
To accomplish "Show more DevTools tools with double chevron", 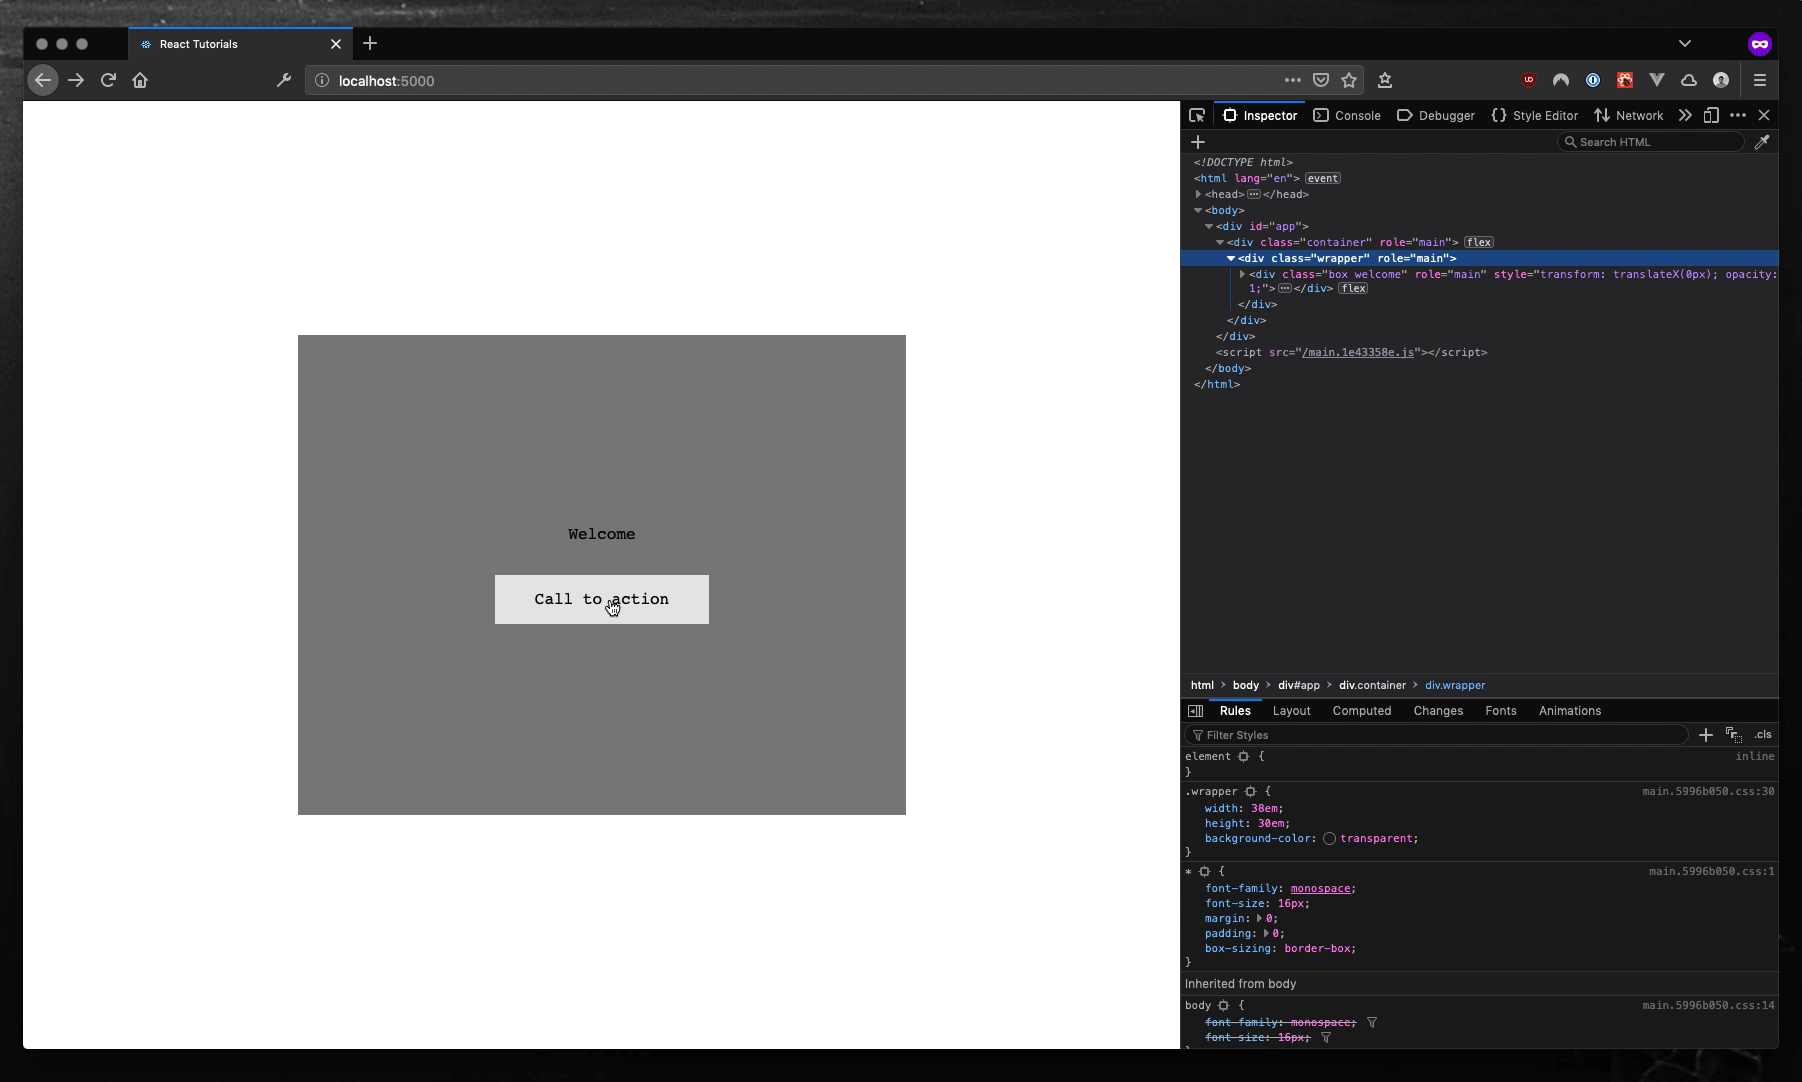I will pos(1685,115).
